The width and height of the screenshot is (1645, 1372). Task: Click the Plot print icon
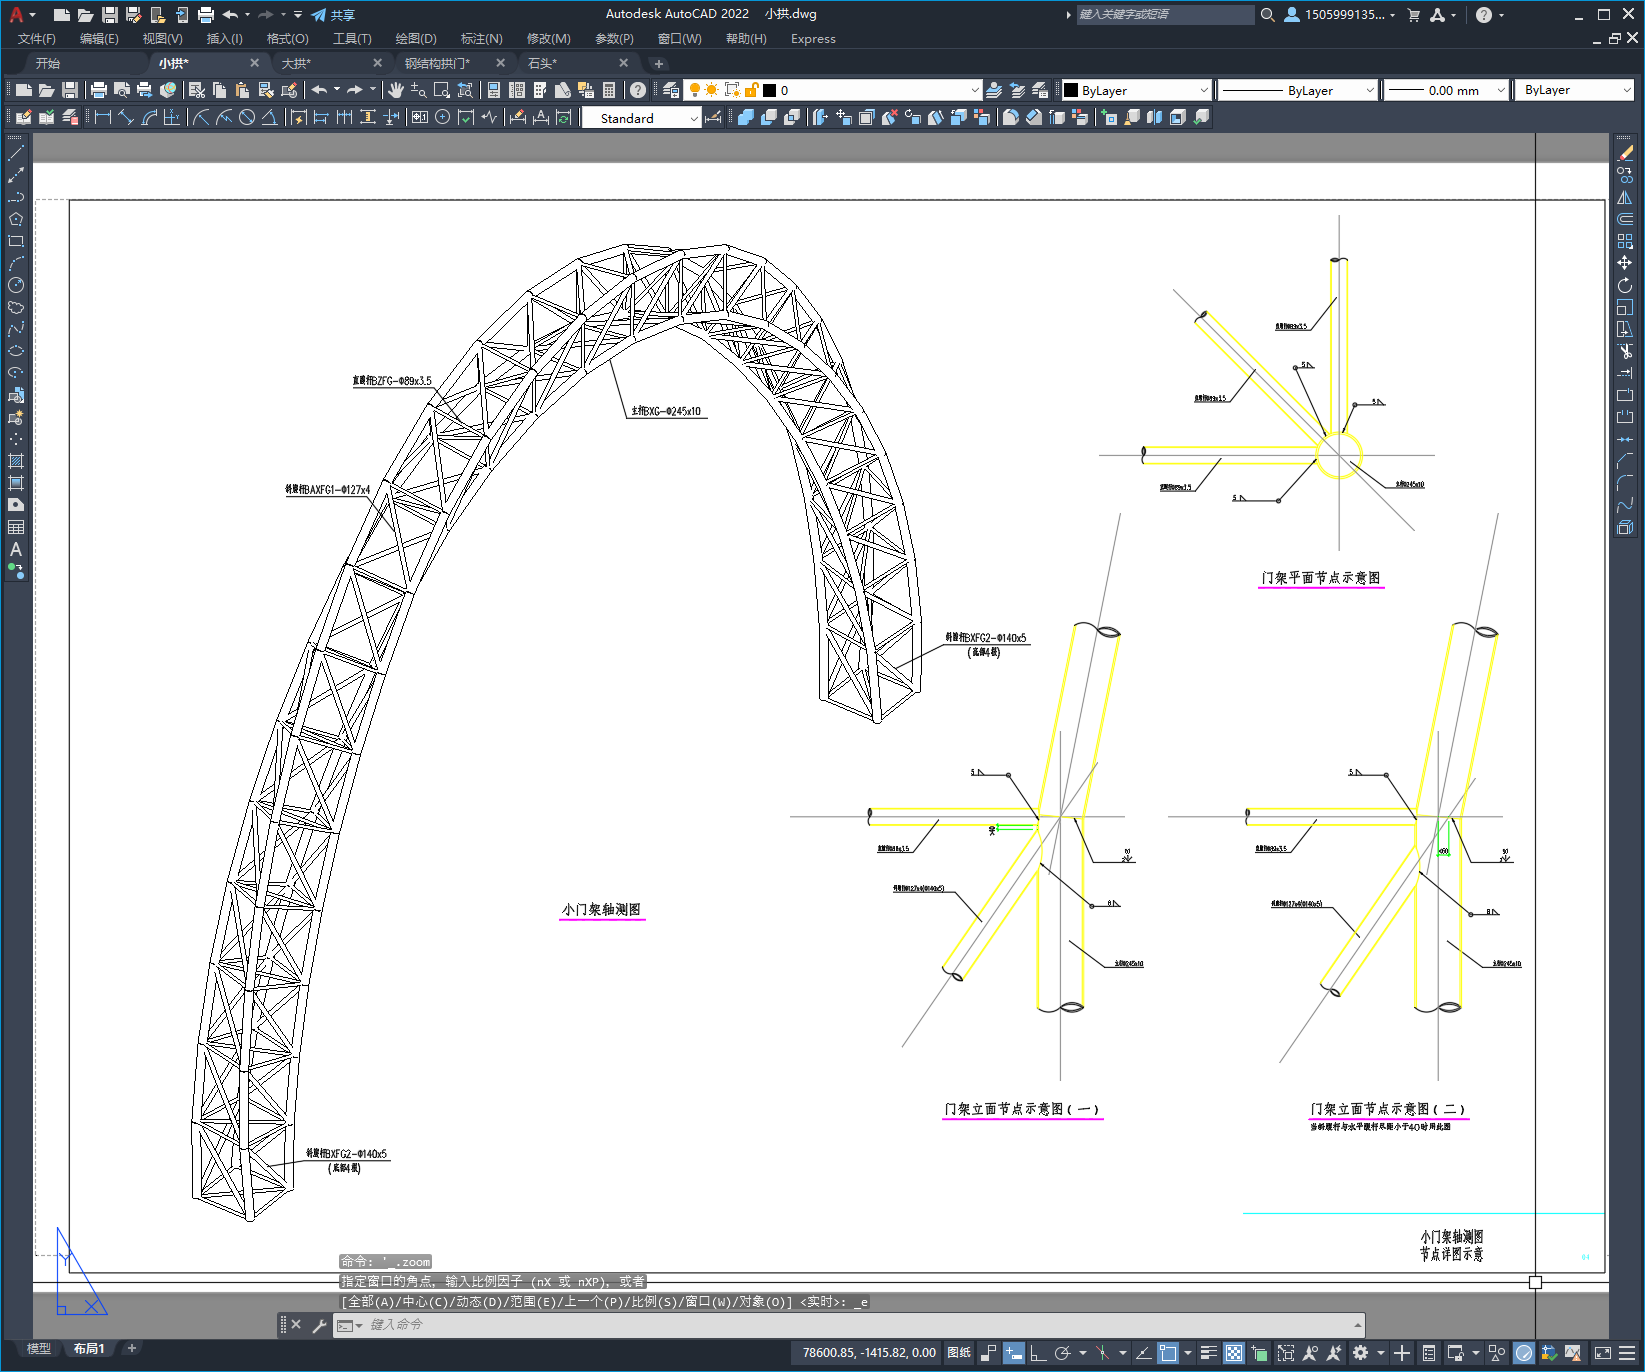coord(98,90)
